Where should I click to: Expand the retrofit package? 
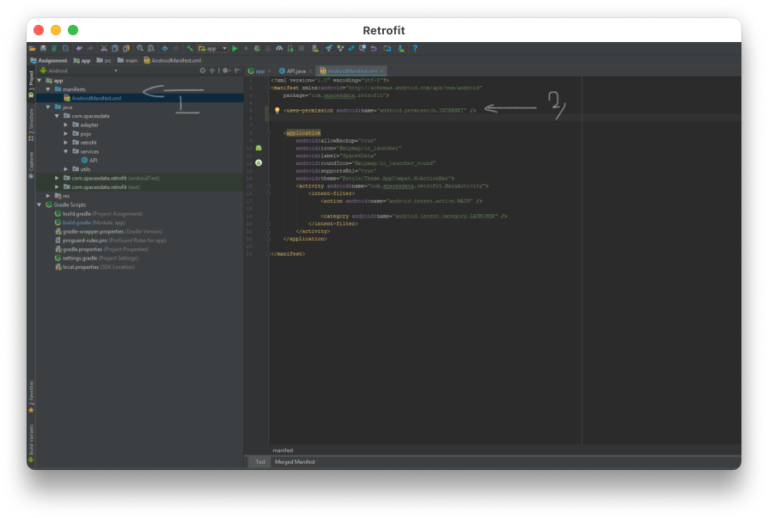(66, 142)
